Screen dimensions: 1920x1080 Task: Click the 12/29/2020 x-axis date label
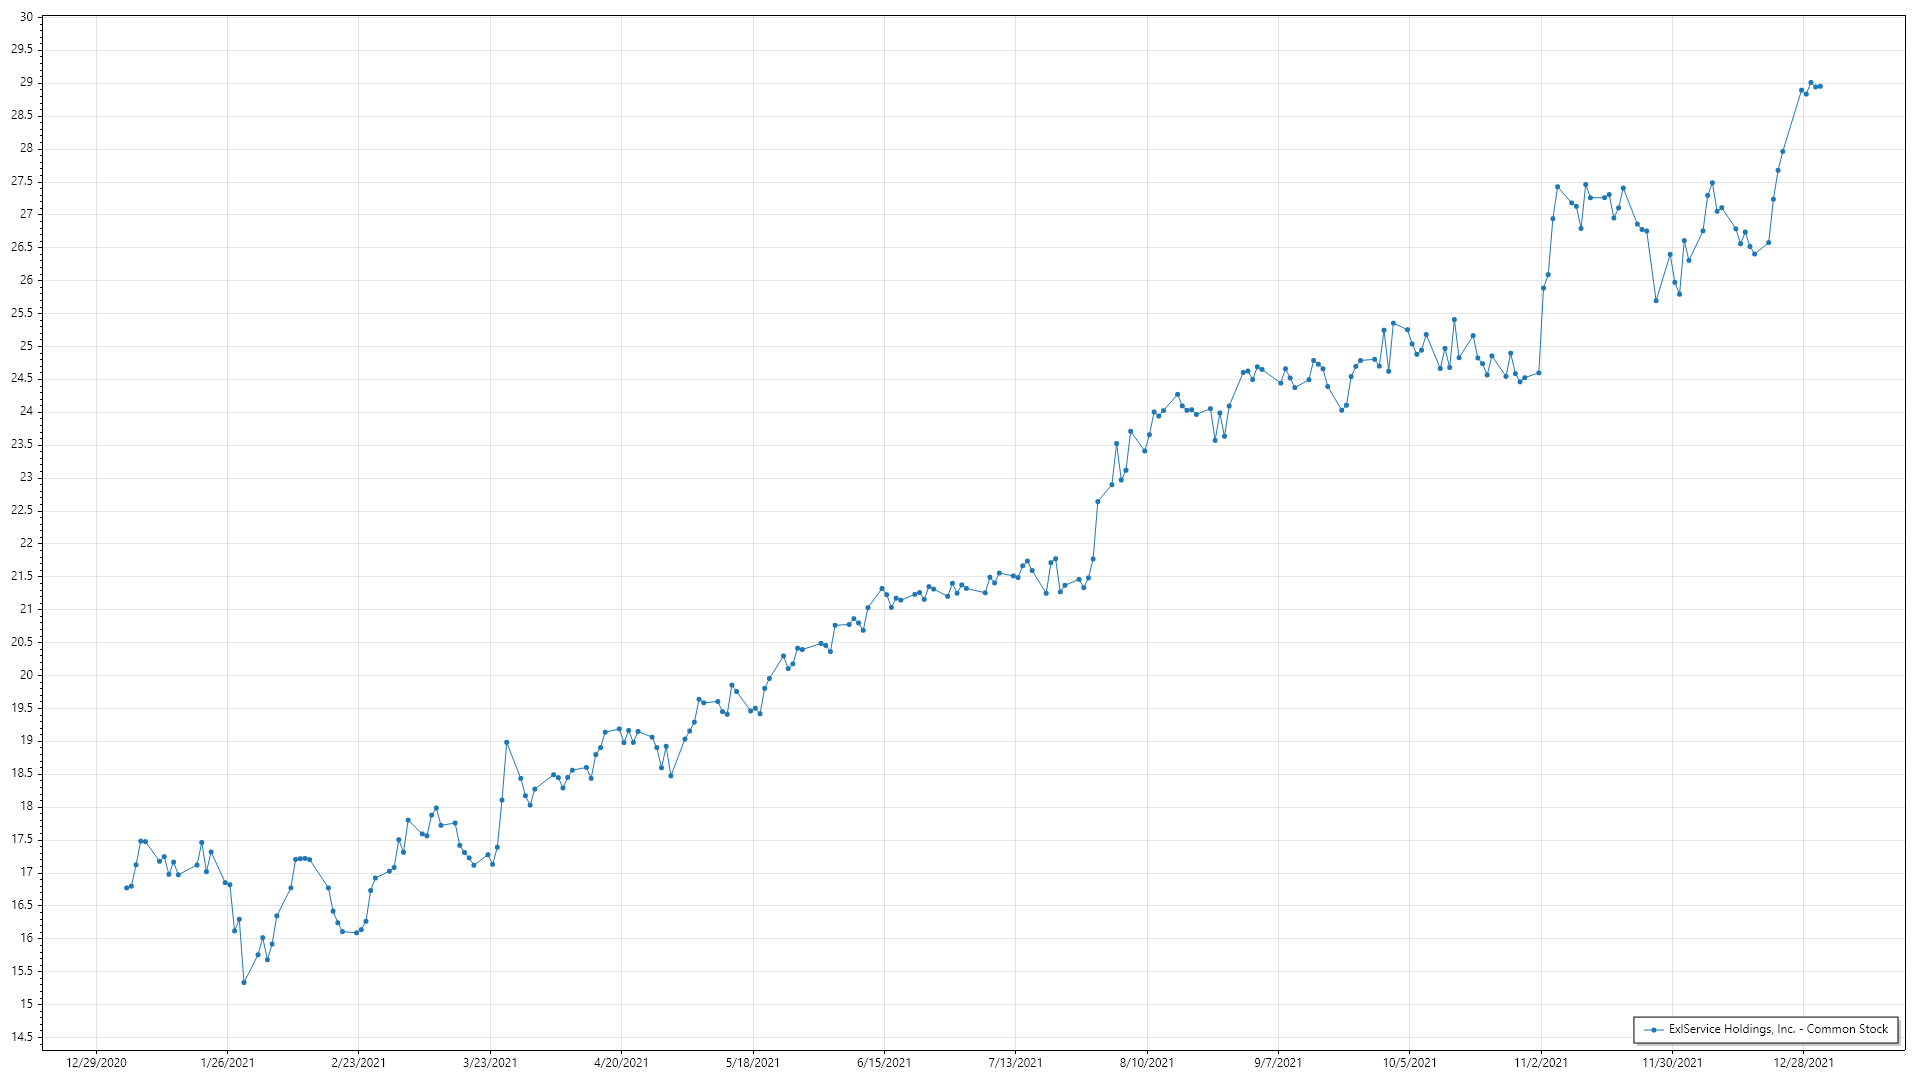pyautogui.click(x=96, y=1062)
